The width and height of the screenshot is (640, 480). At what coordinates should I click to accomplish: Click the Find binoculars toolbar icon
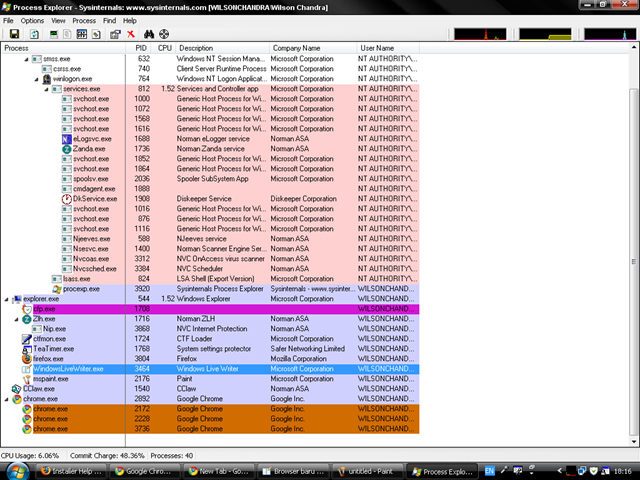(149, 34)
